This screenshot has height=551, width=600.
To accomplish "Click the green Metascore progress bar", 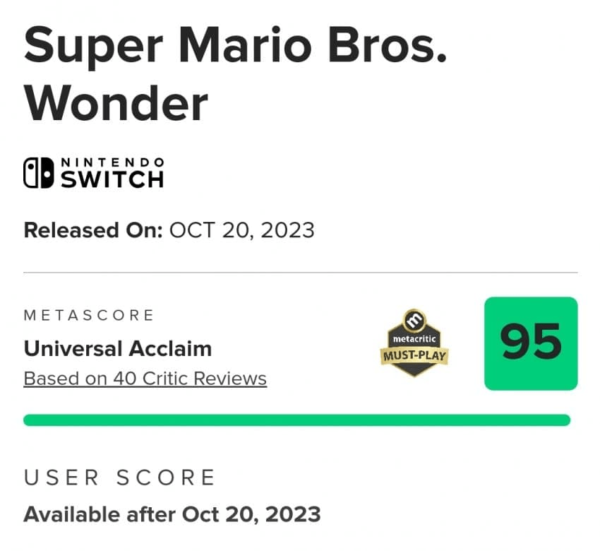I will tap(296, 420).
